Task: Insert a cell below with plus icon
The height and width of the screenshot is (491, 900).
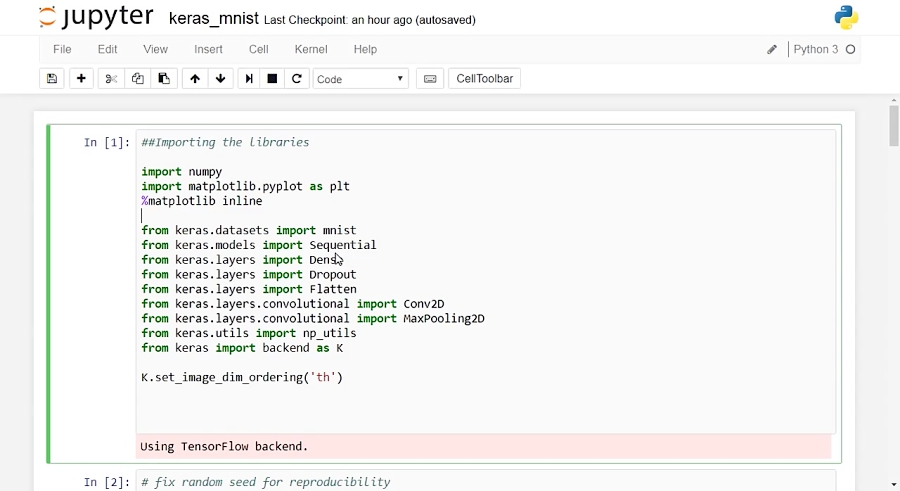Action: pos(82,79)
